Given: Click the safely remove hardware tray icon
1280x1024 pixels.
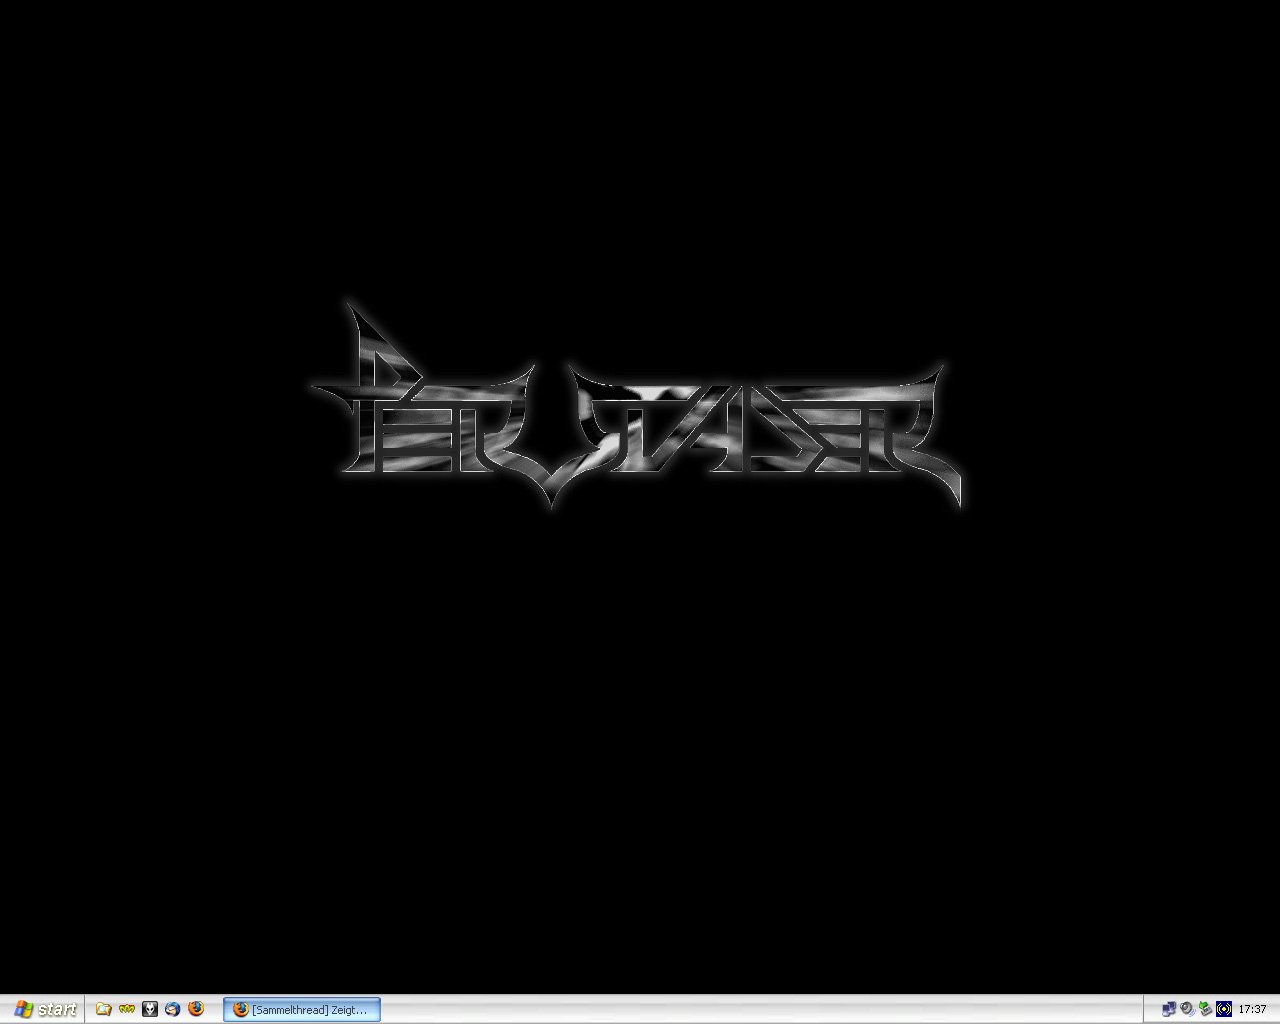Looking at the screenshot, I should [1205, 1010].
